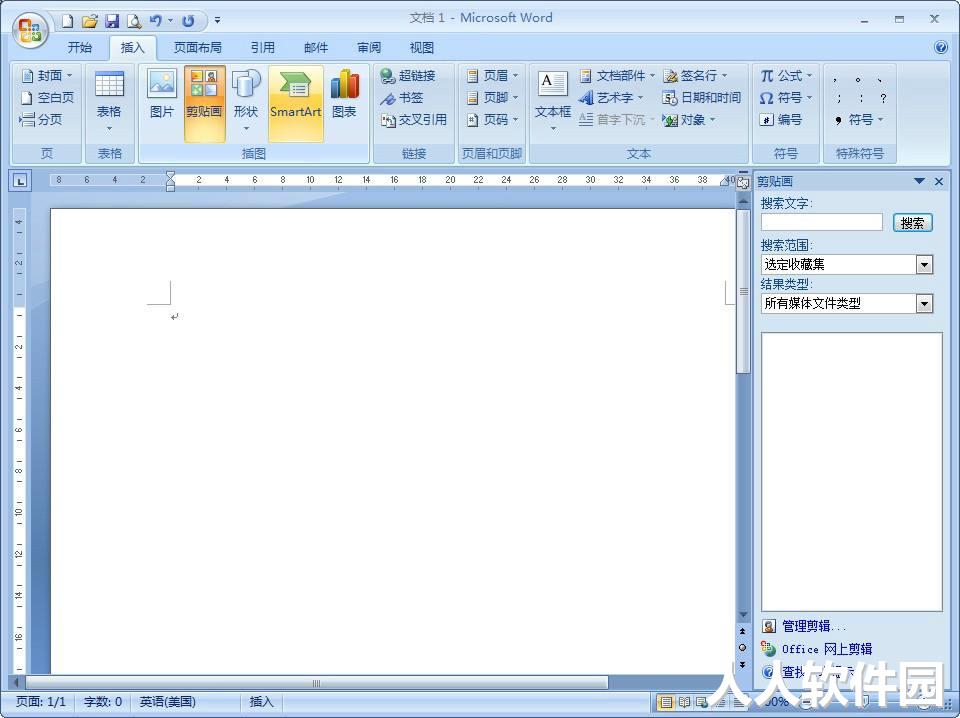The image size is (960, 718).
Task: Click the next page double-arrow button
Action: 743,665
